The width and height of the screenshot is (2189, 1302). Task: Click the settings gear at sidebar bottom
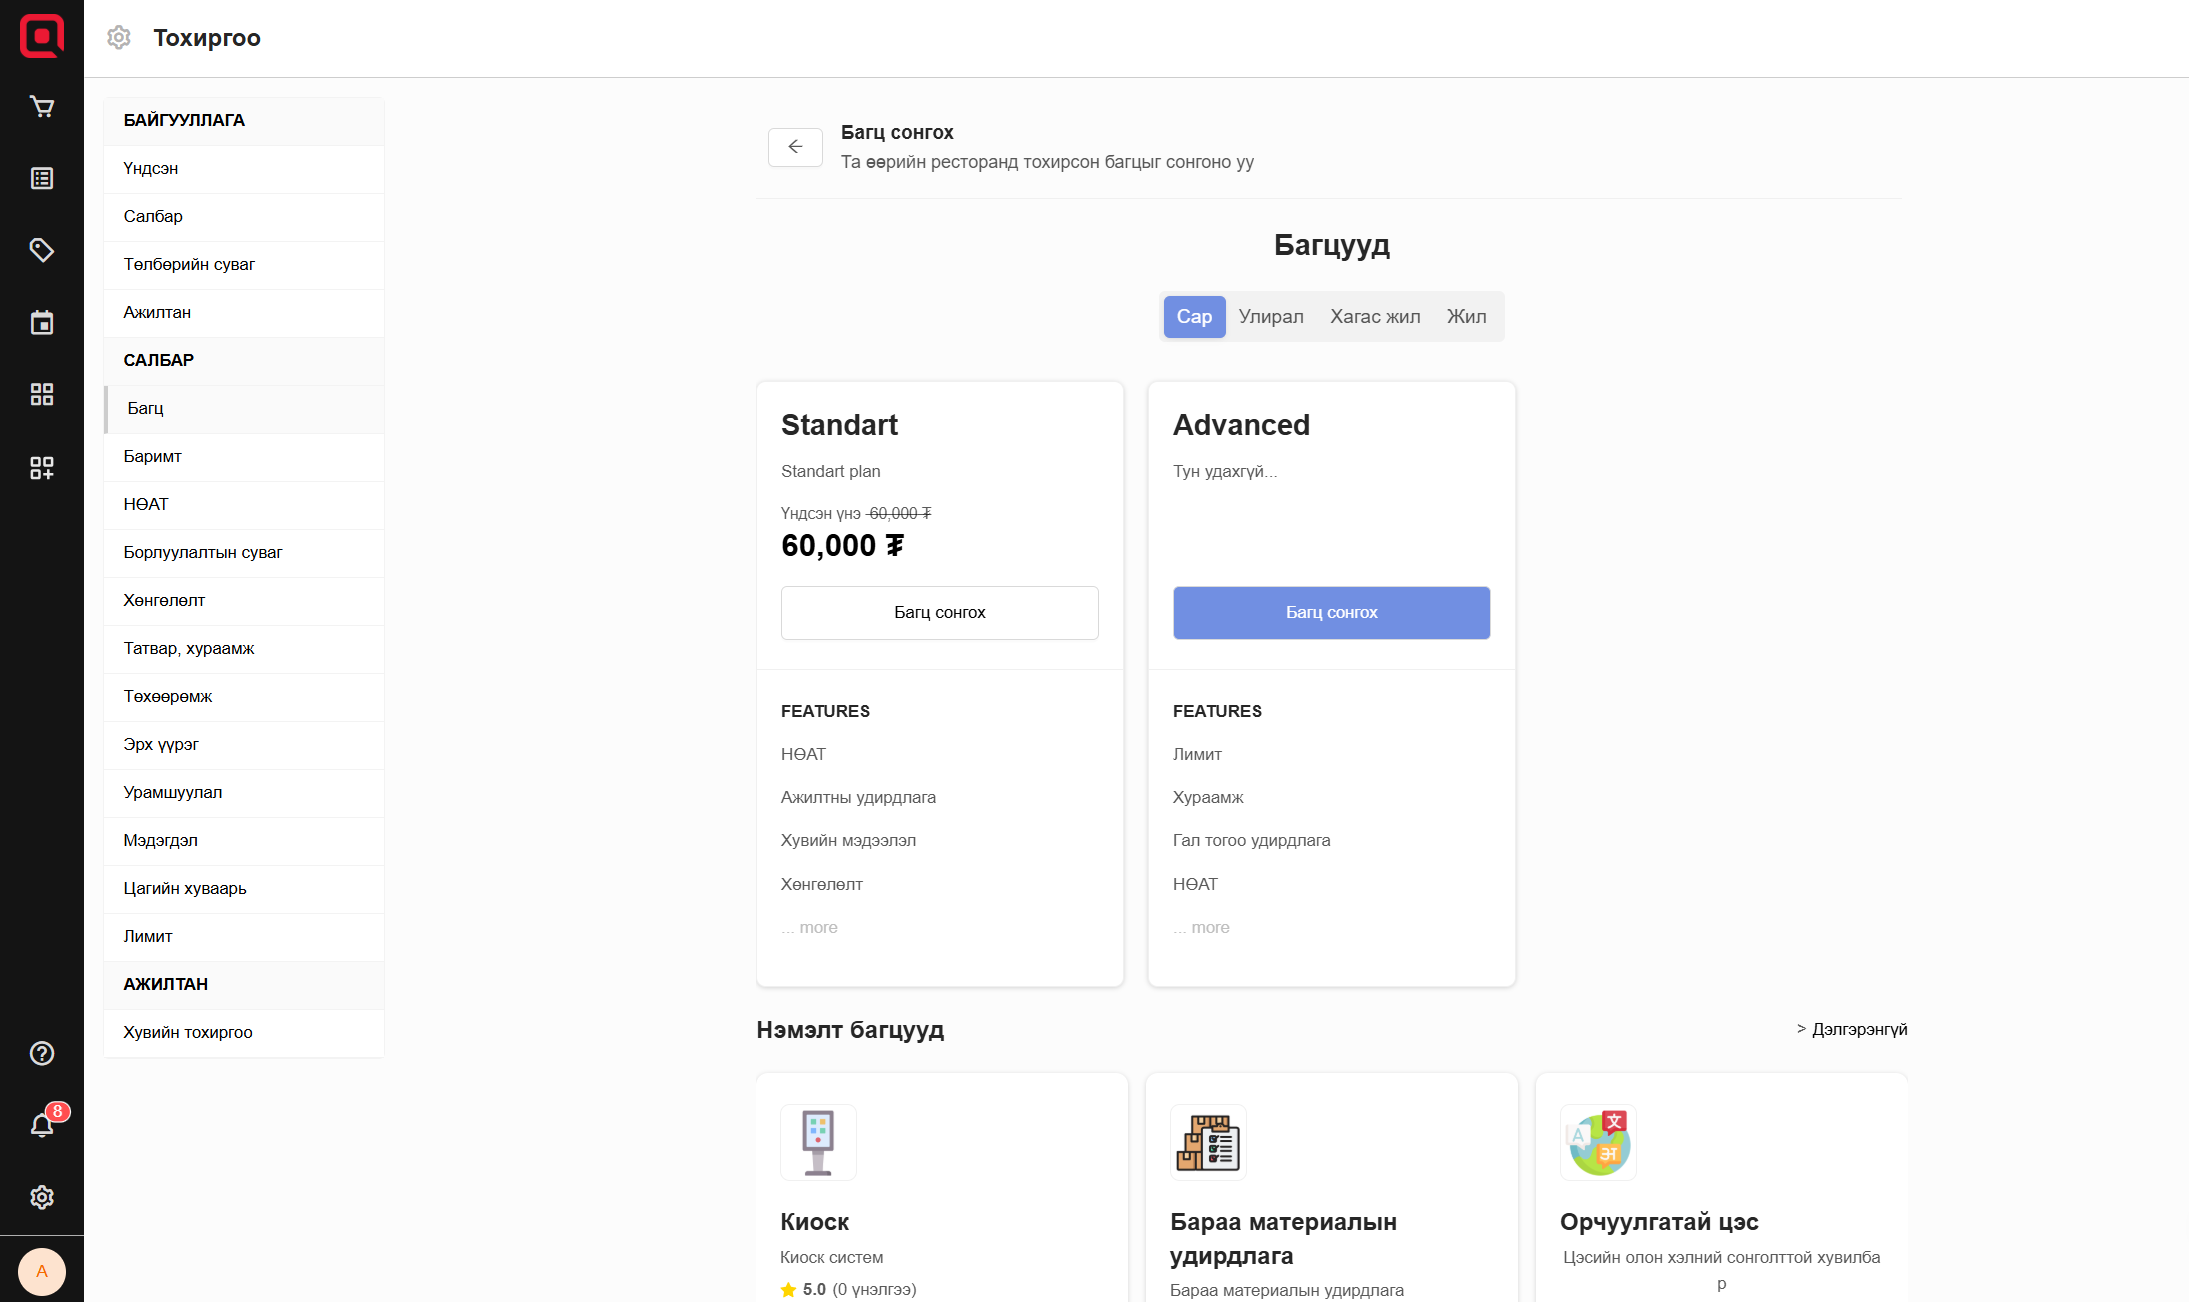[x=41, y=1197]
